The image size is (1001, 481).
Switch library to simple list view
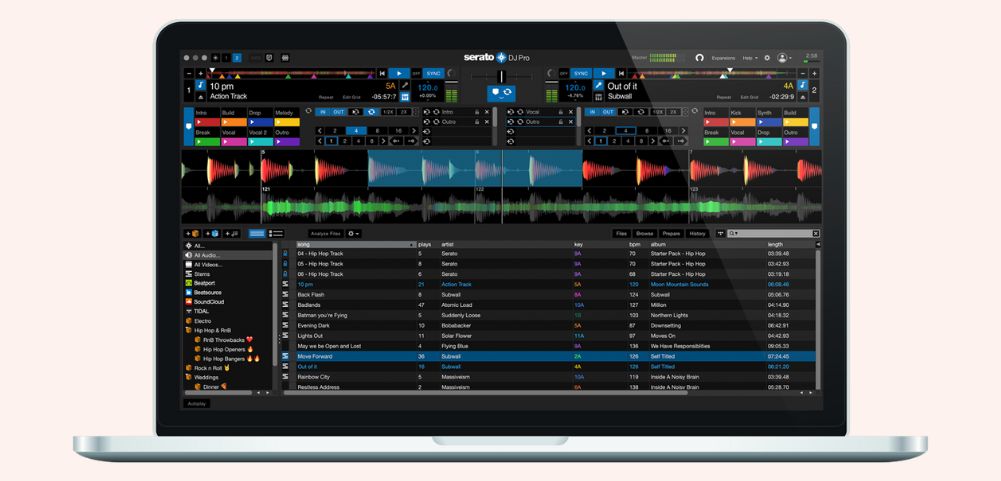257,234
